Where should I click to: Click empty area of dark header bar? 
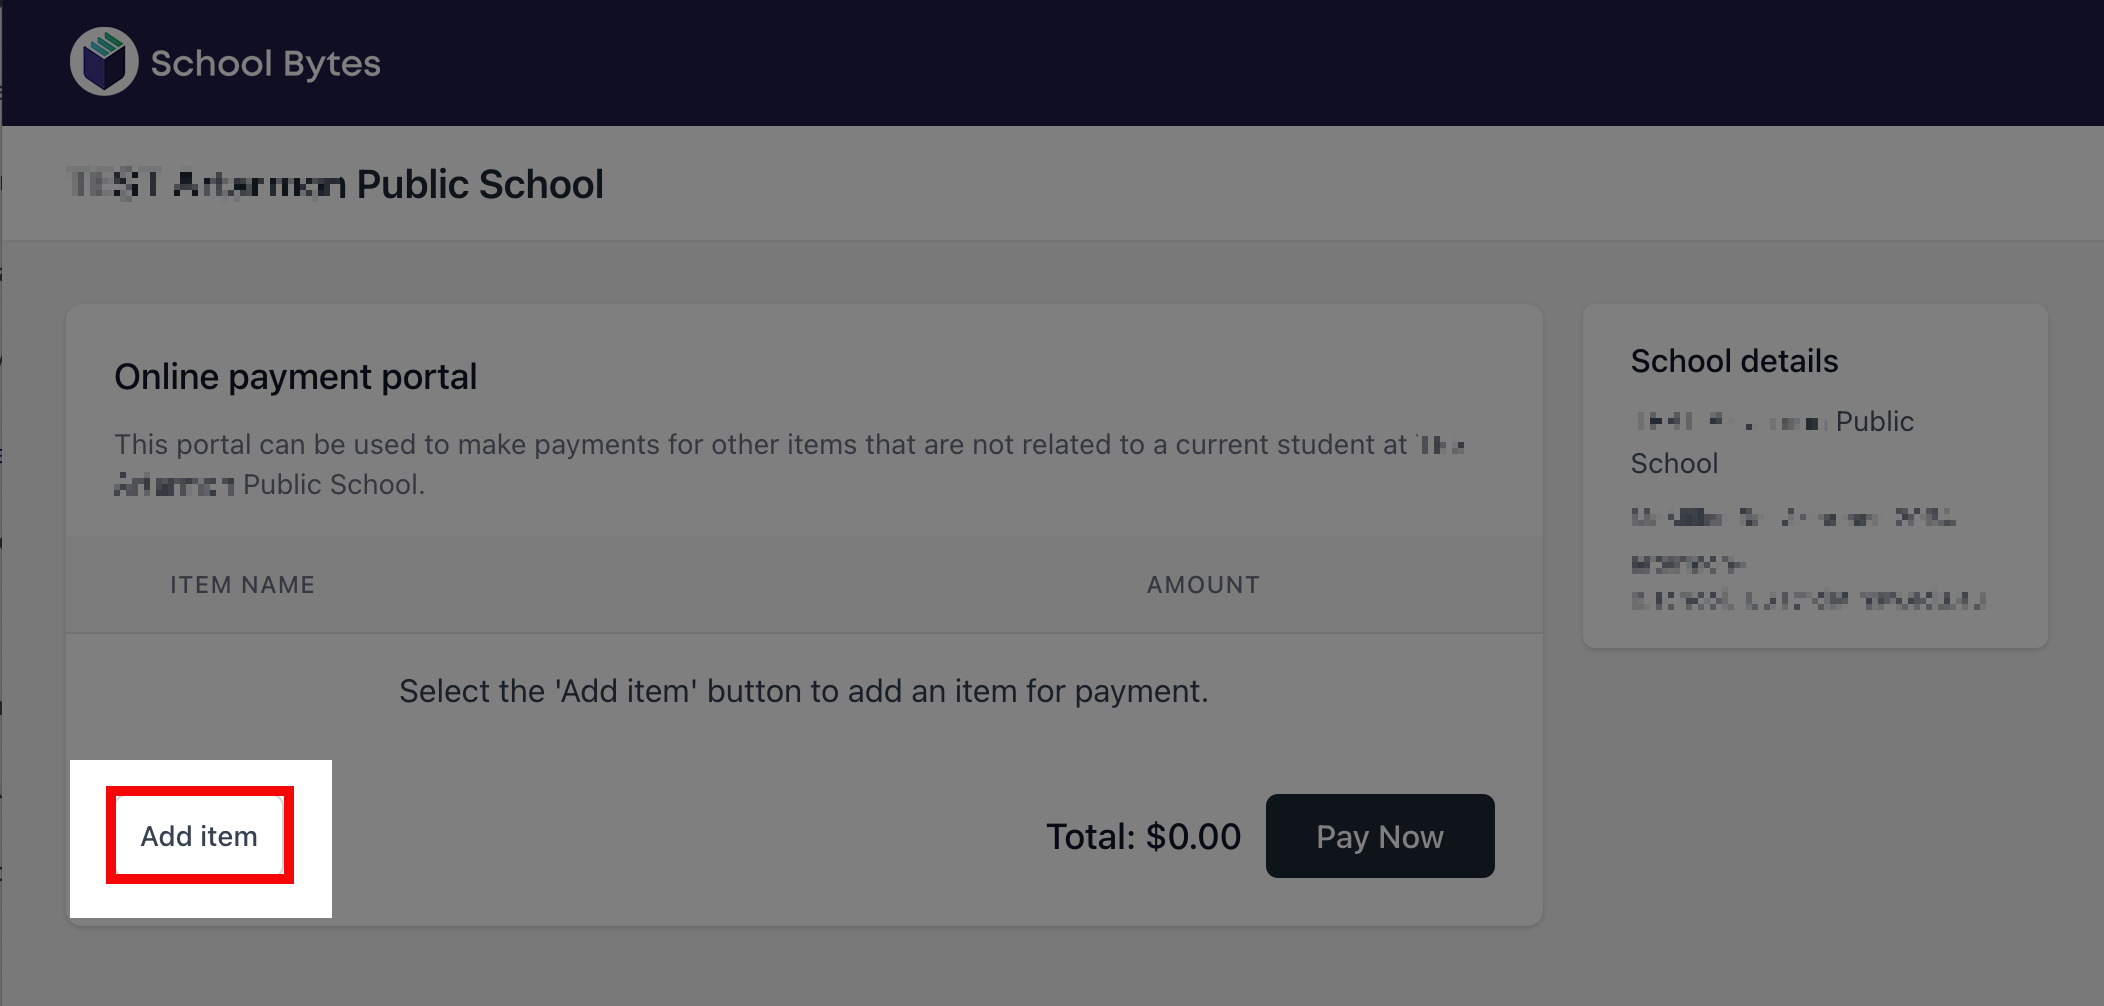[x=1200, y=62]
